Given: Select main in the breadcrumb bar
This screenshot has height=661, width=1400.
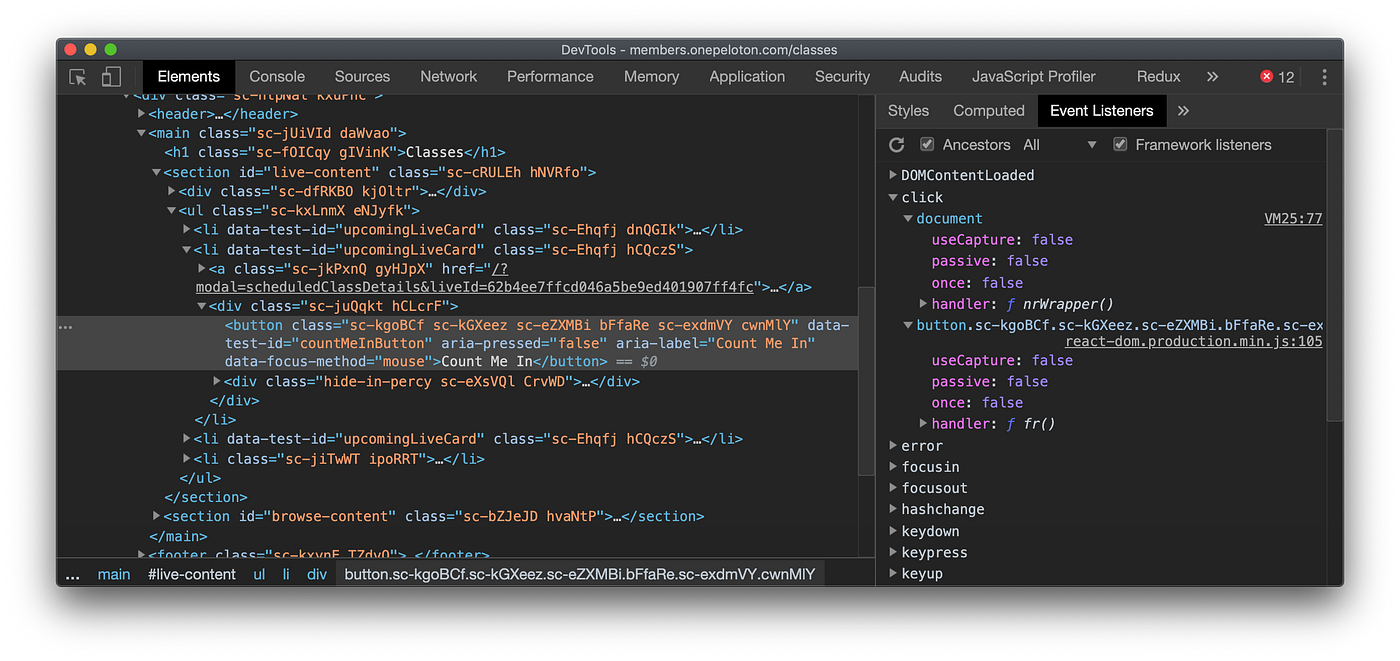Looking at the screenshot, I should [x=114, y=575].
